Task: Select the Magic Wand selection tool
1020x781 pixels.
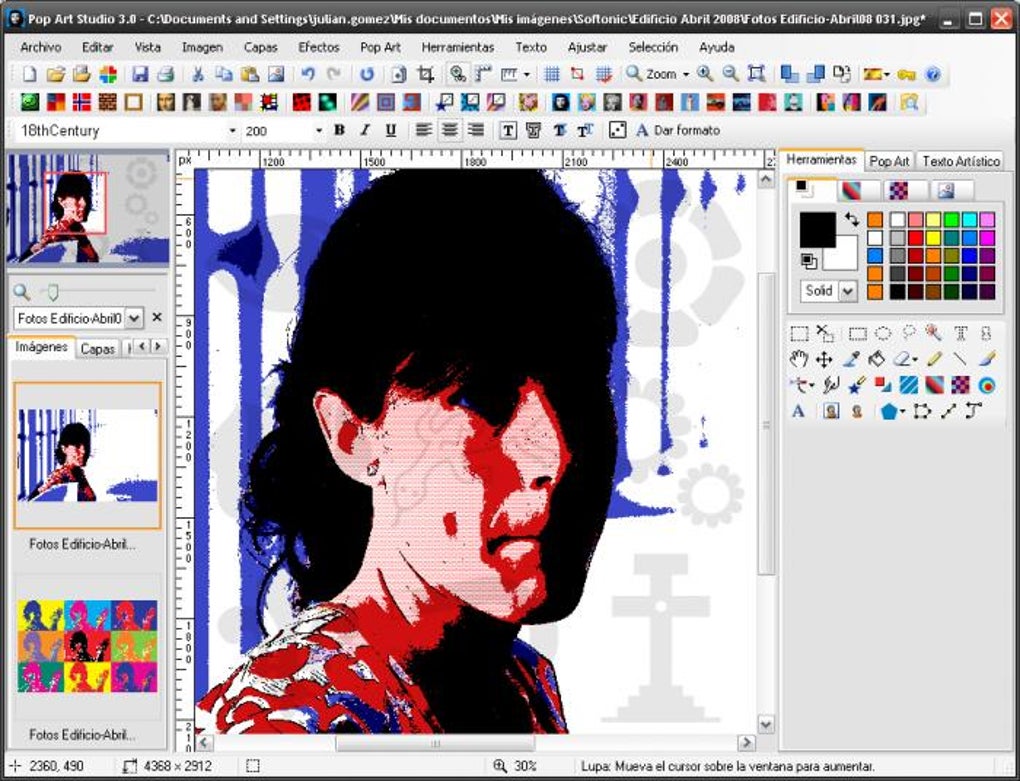Action: click(x=934, y=333)
